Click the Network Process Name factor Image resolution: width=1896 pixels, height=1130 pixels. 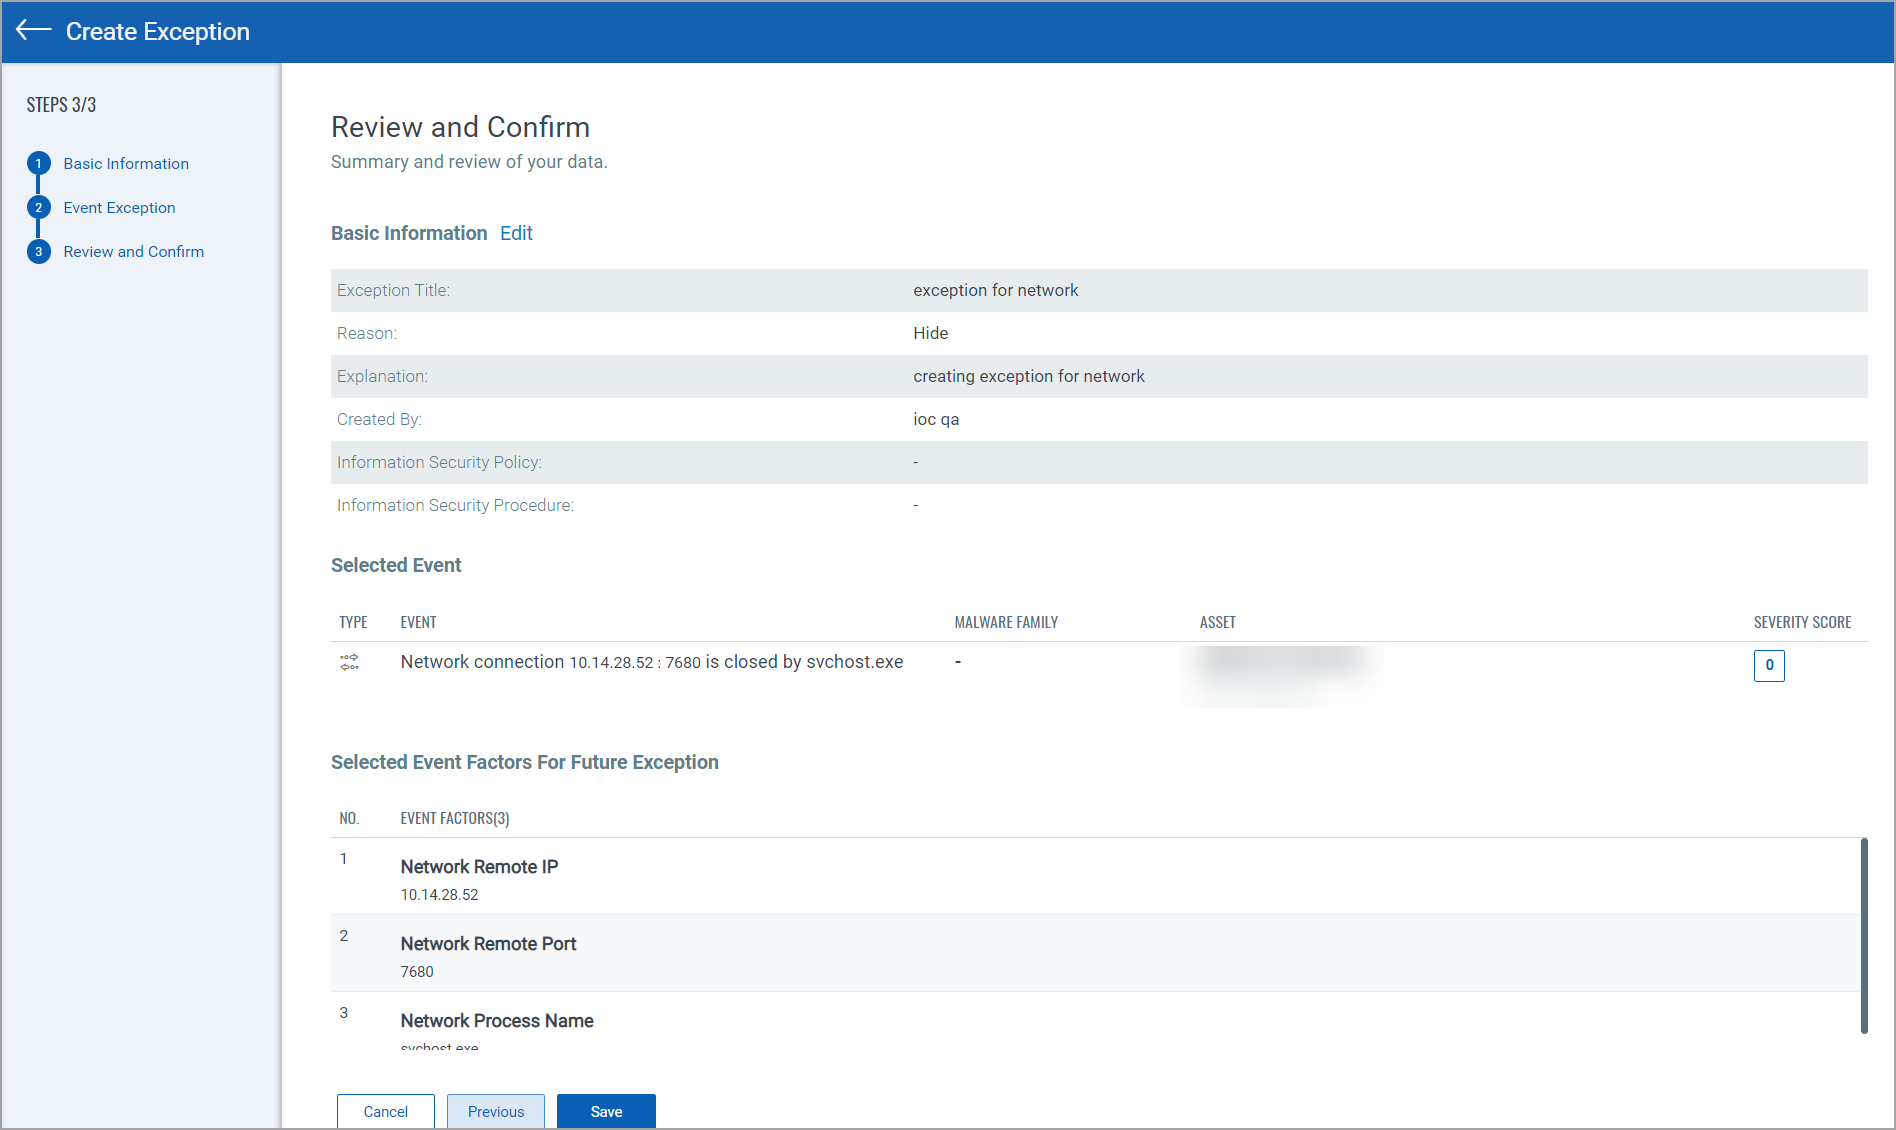point(497,1021)
